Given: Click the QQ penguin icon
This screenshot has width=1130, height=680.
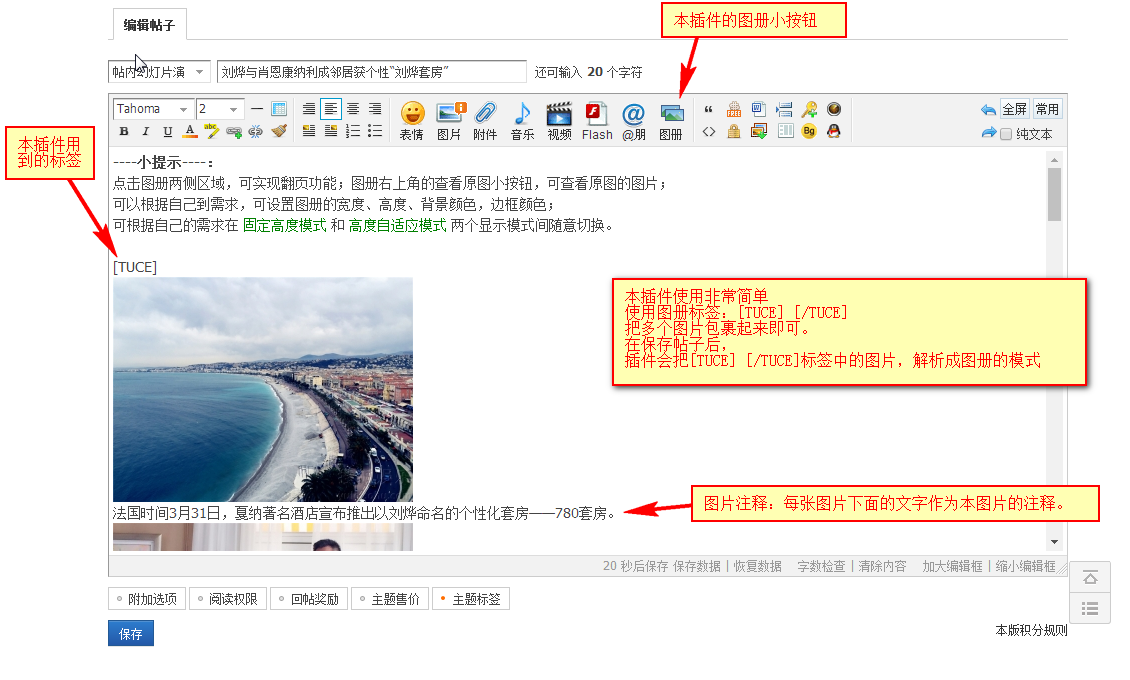Looking at the screenshot, I should (x=834, y=131).
